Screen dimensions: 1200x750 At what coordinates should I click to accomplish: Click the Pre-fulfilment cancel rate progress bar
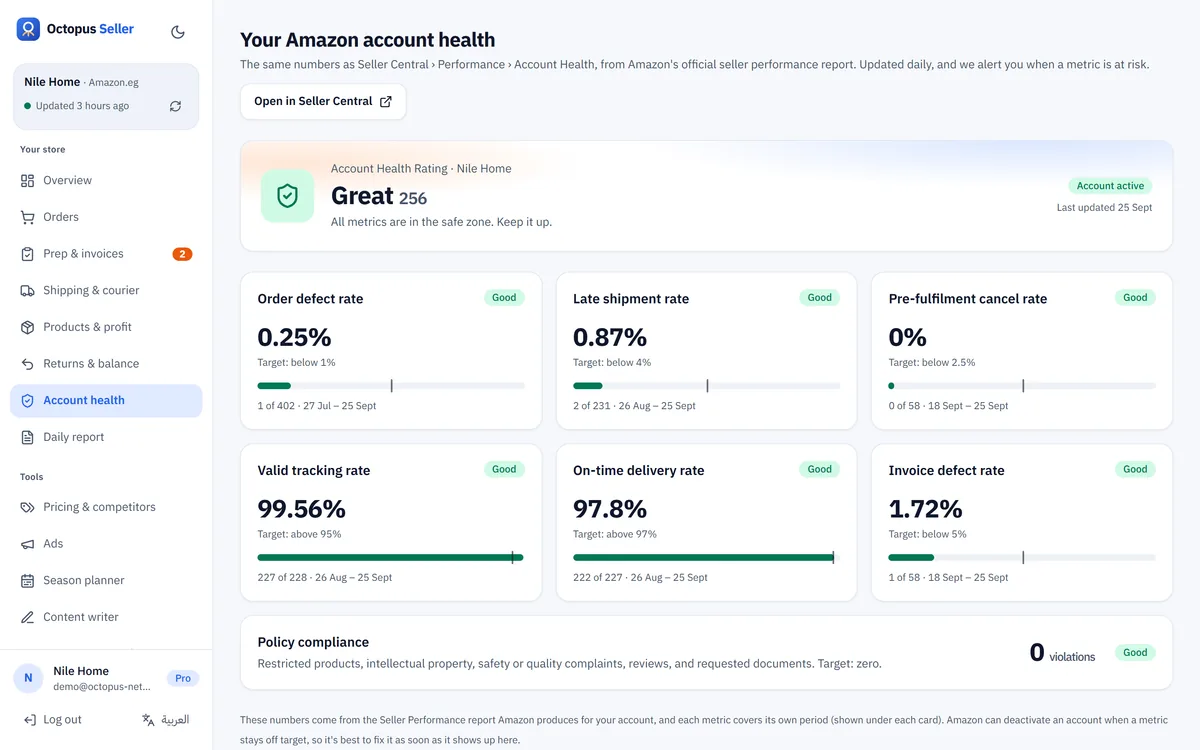(x=1022, y=385)
